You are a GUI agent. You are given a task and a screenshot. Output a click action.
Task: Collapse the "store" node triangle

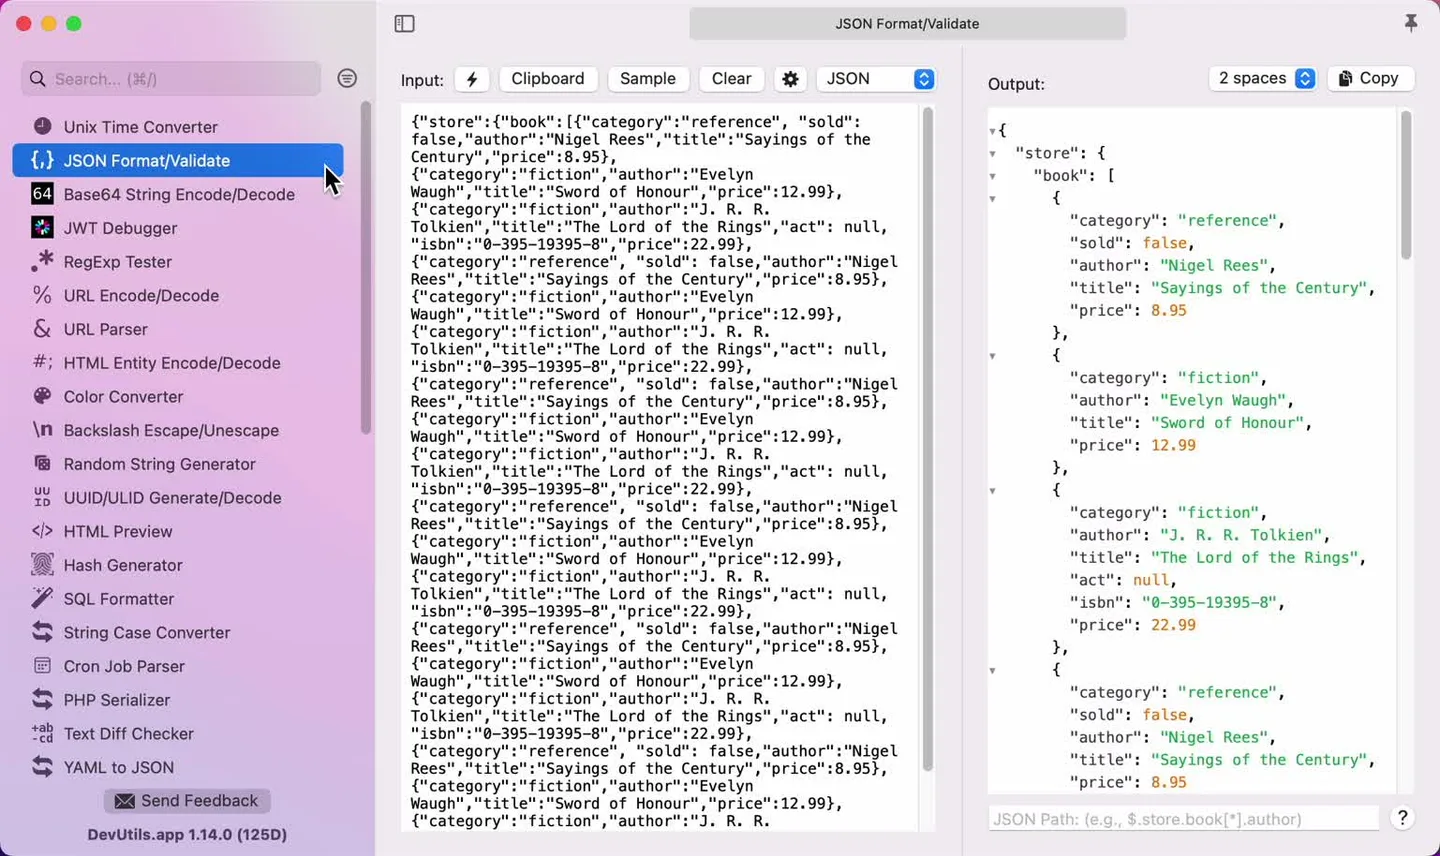[992, 154]
